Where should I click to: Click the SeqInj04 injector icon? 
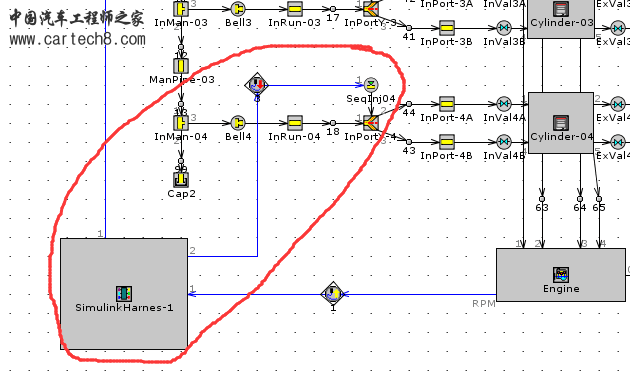point(371,85)
